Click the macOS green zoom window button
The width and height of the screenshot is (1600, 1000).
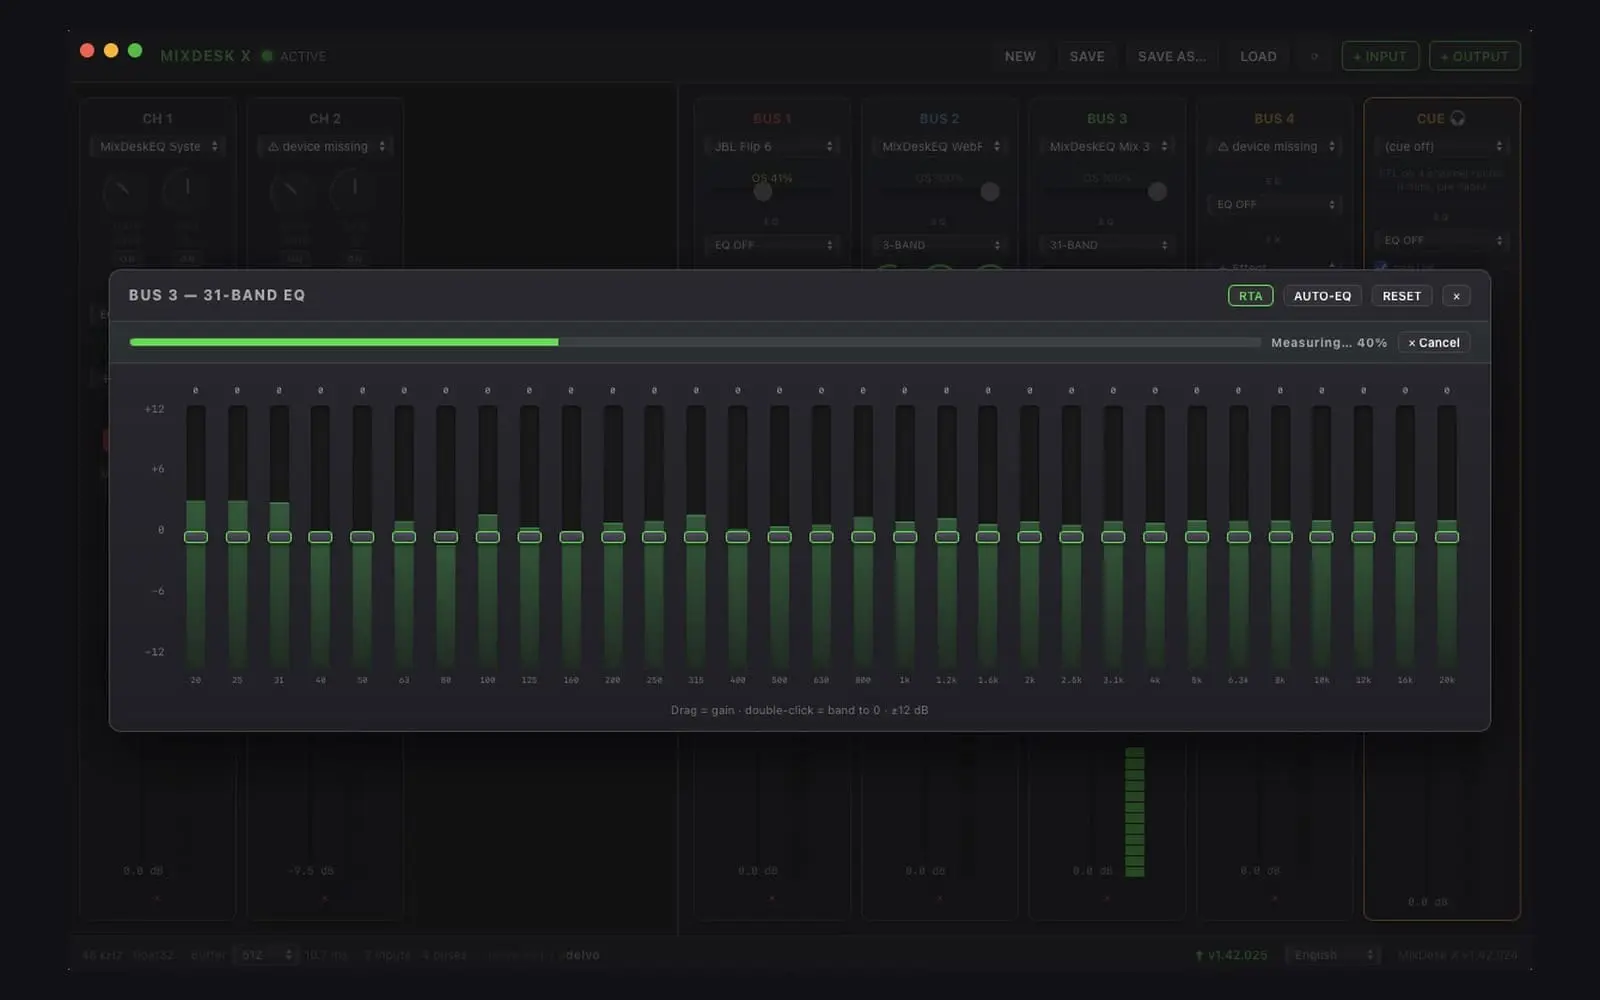pyautogui.click(x=135, y=50)
